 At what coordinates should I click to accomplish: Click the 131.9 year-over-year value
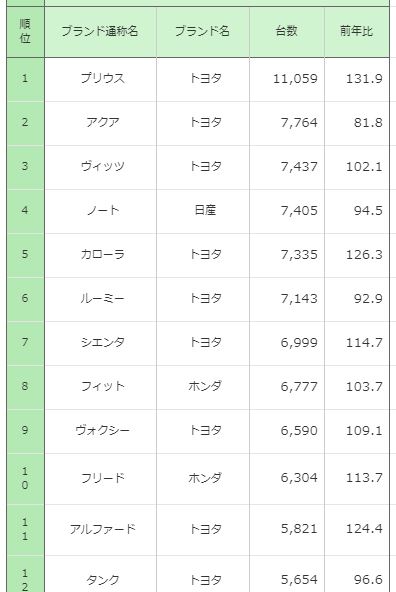364,79
